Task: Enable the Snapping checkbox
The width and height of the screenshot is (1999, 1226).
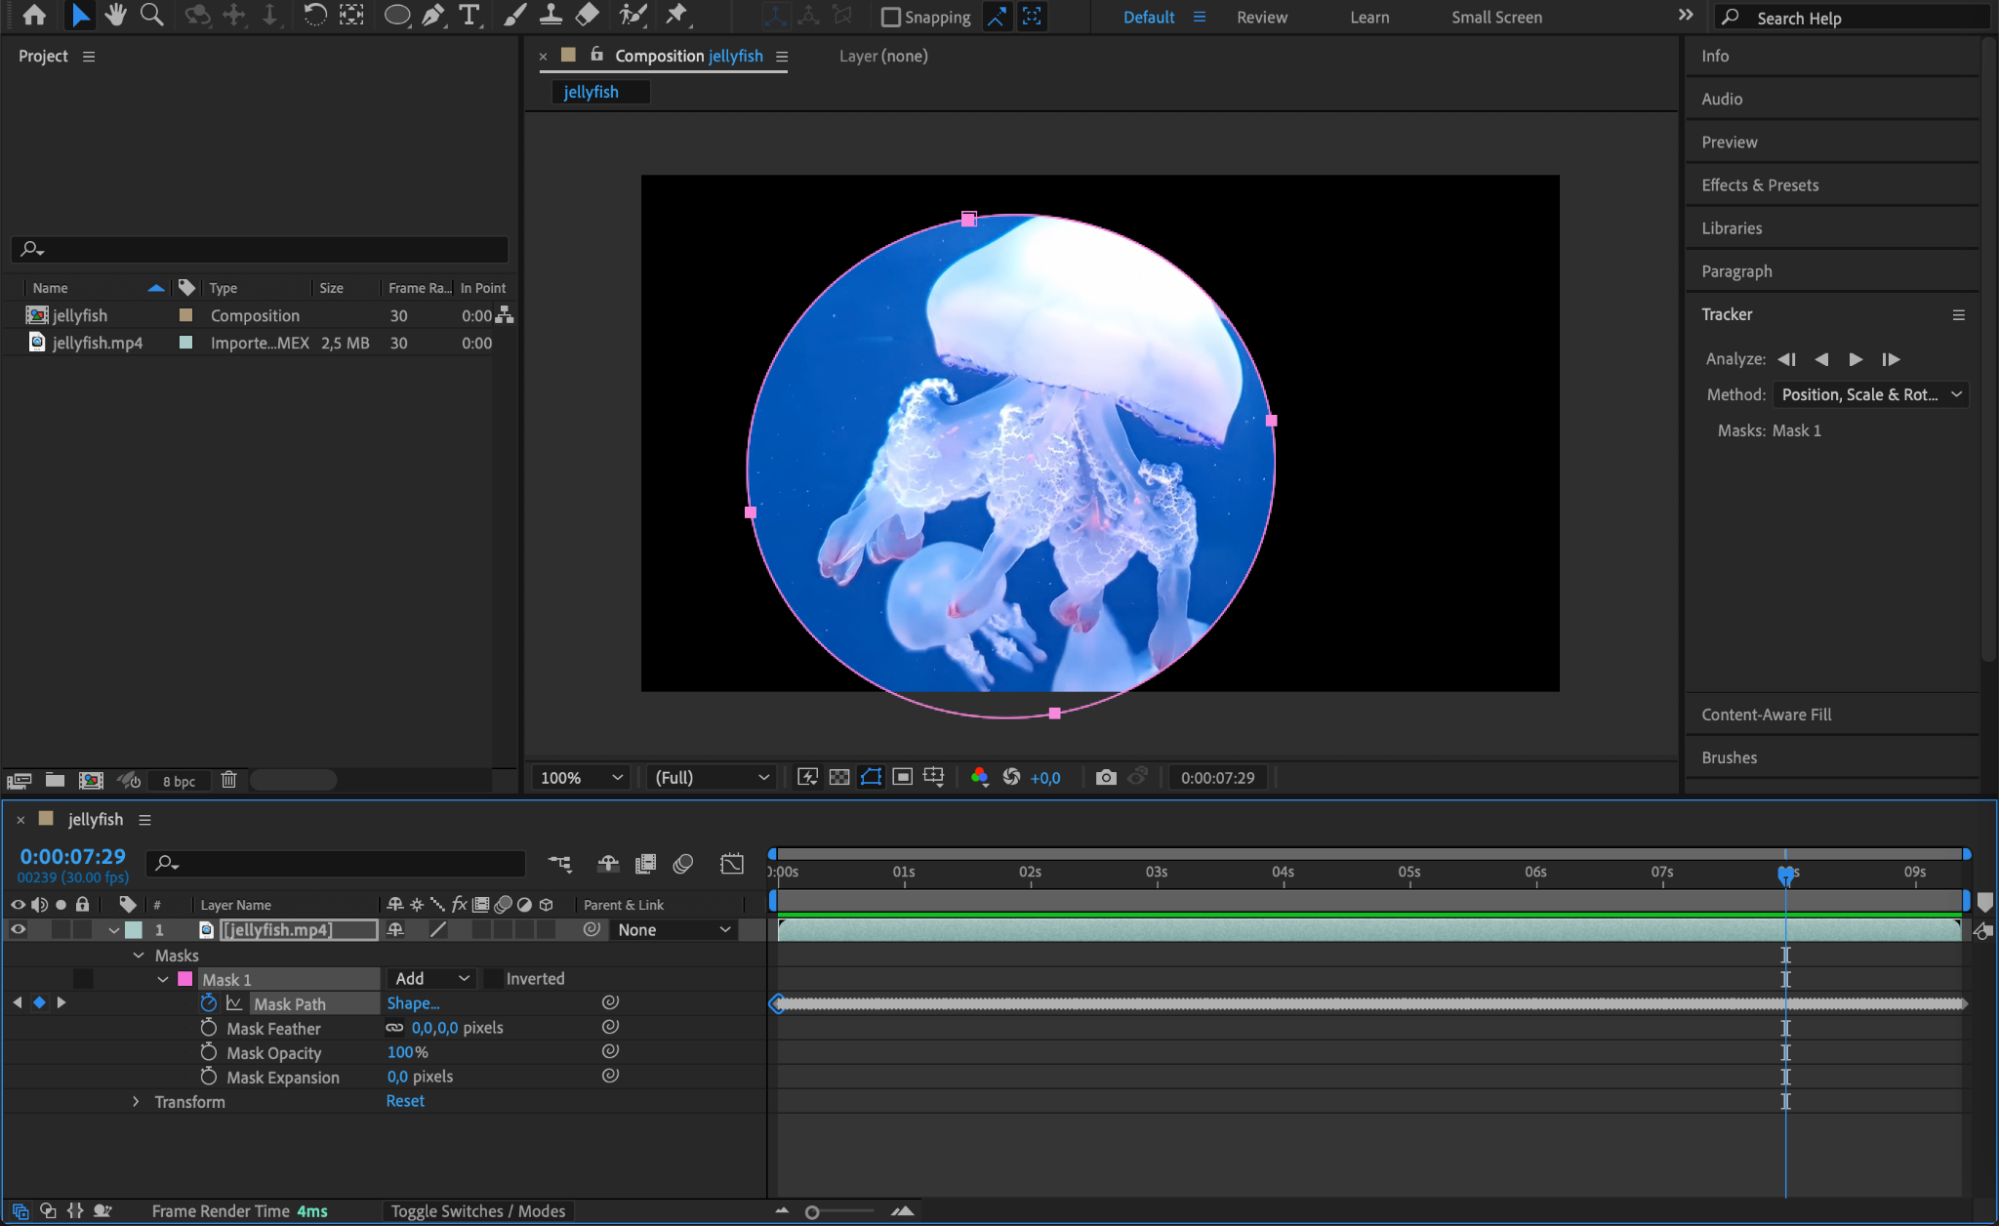Action: click(890, 17)
